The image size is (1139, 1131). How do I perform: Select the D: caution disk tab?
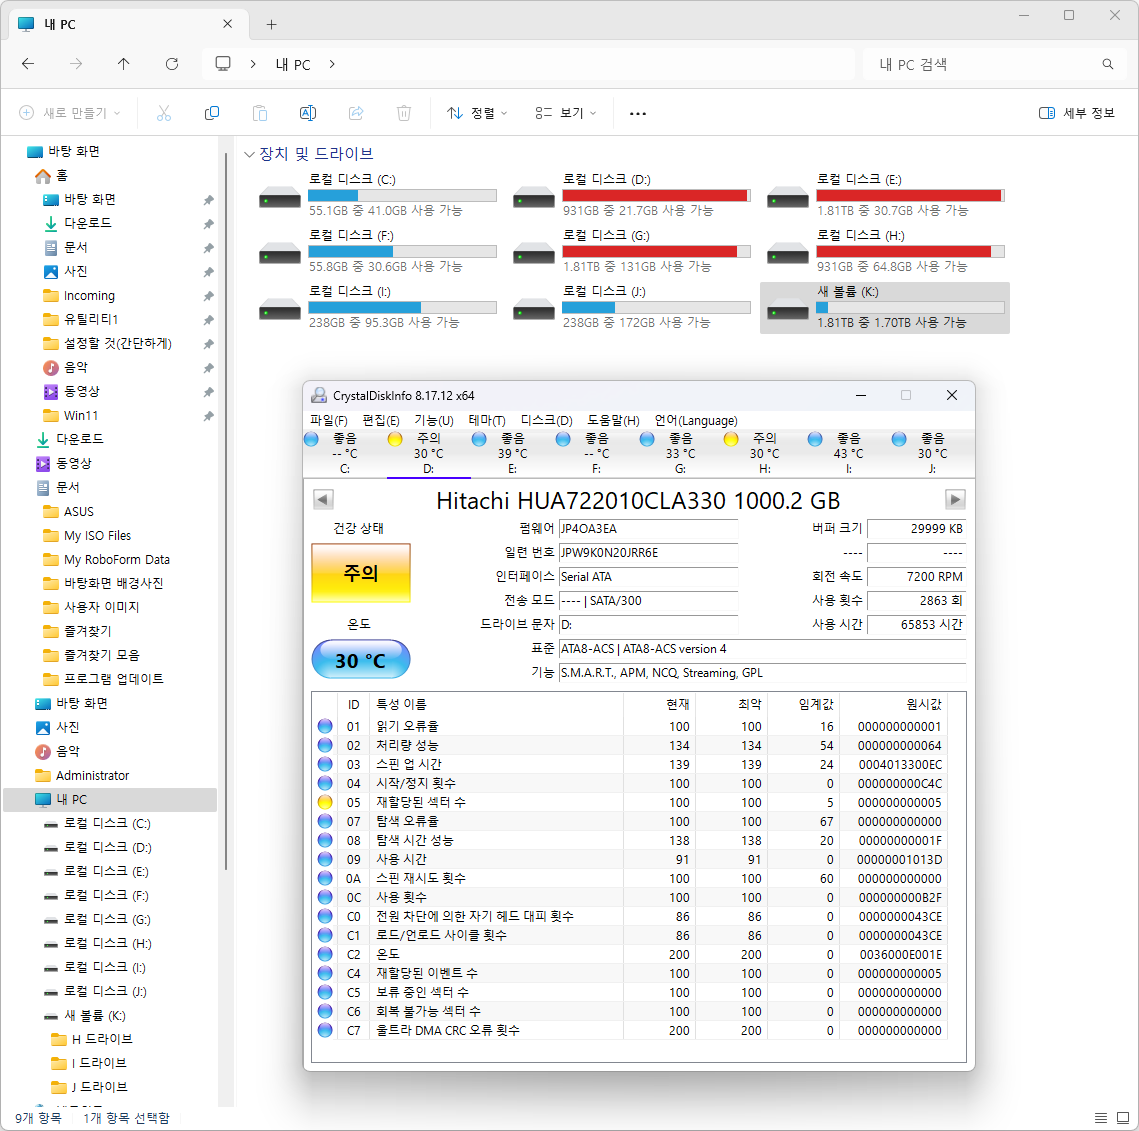(429, 453)
